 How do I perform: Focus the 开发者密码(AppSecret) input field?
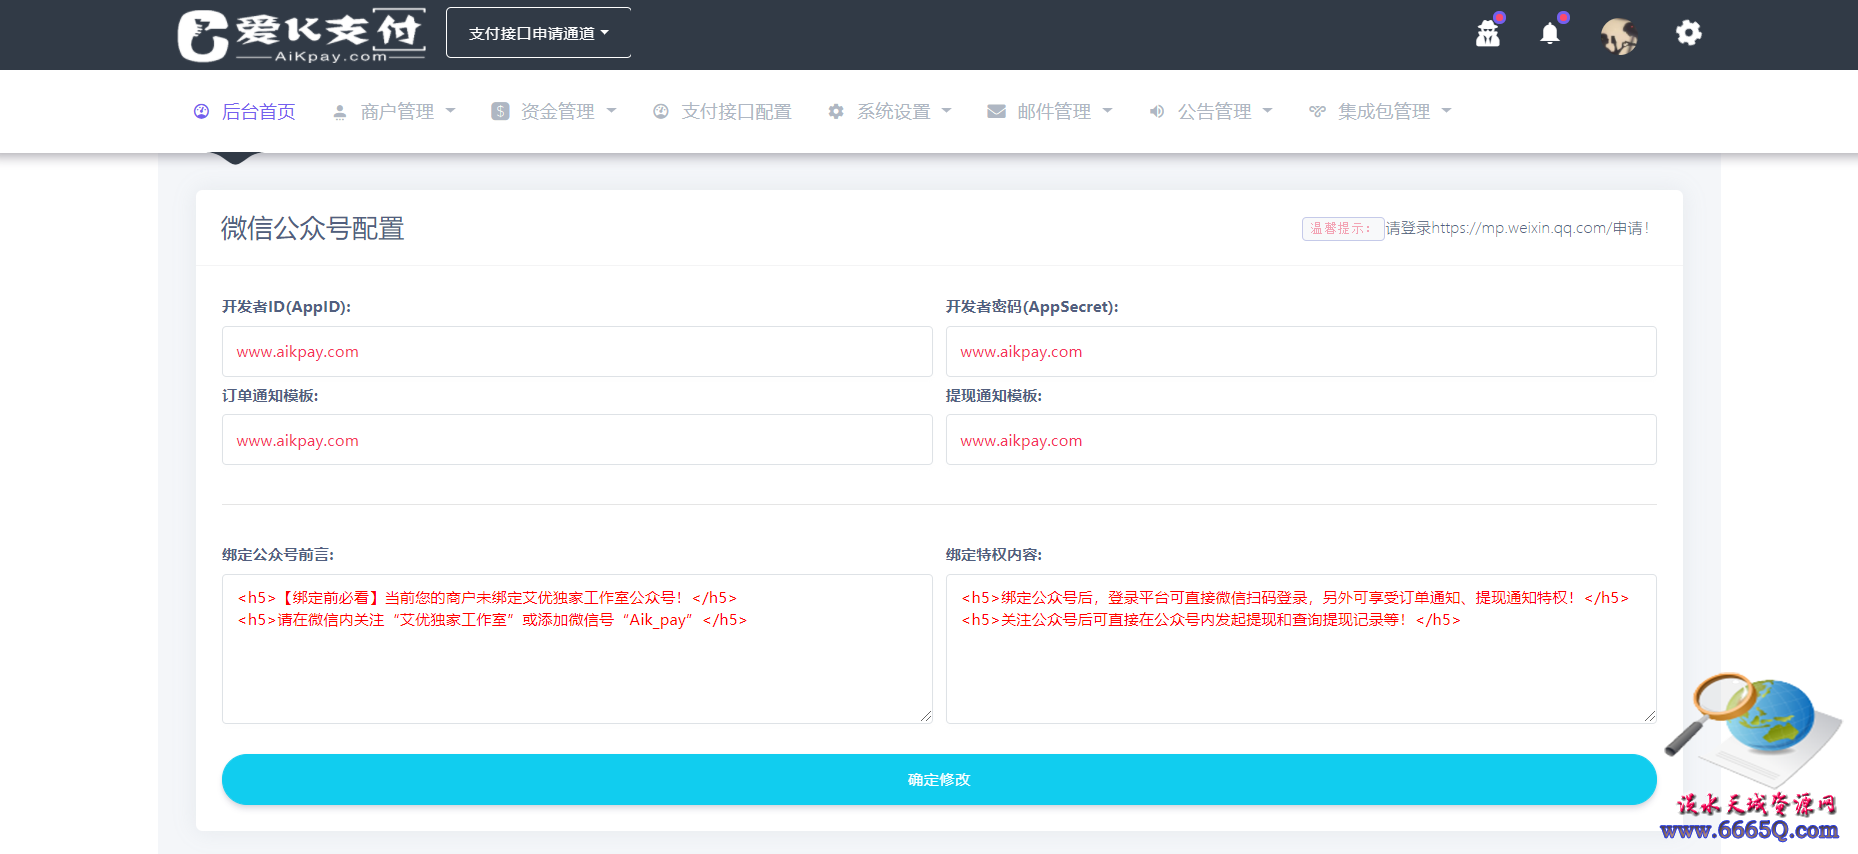[1301, 351]
